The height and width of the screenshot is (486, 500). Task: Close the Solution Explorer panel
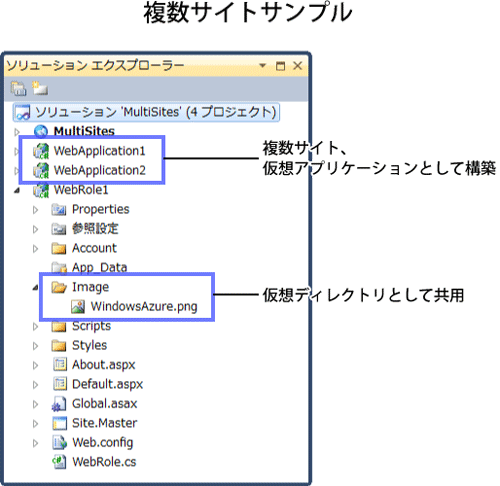pos(297,66)
